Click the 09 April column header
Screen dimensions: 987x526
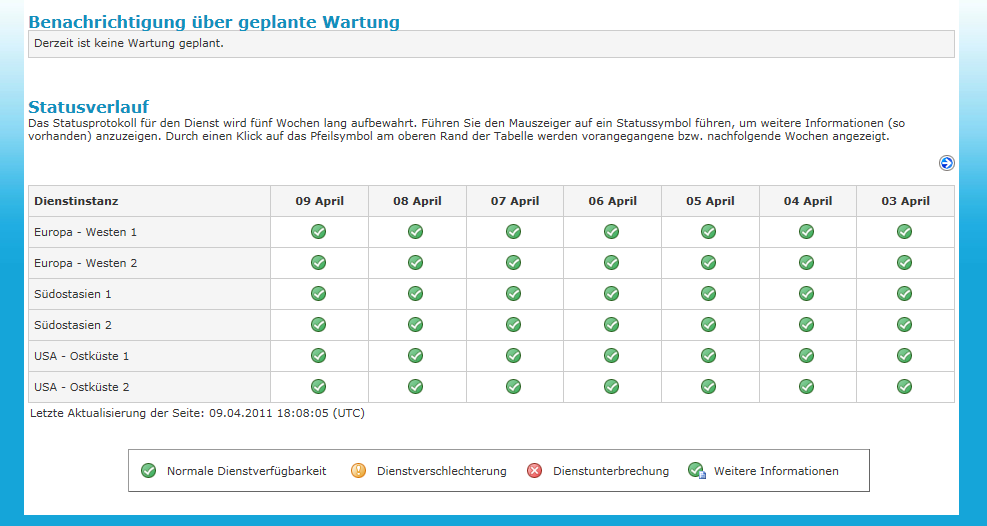(x=319, y=201)
